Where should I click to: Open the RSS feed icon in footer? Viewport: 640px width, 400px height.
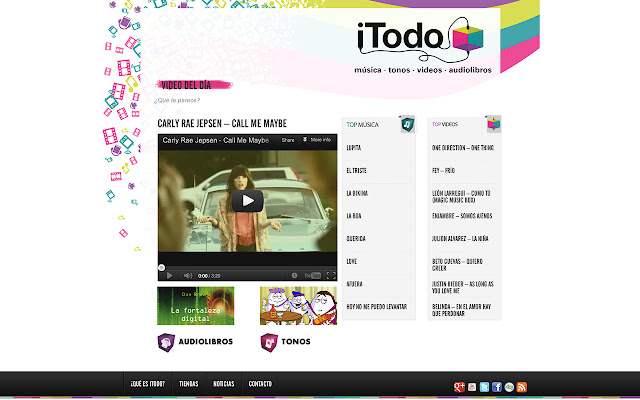click(x=522, y=387)
